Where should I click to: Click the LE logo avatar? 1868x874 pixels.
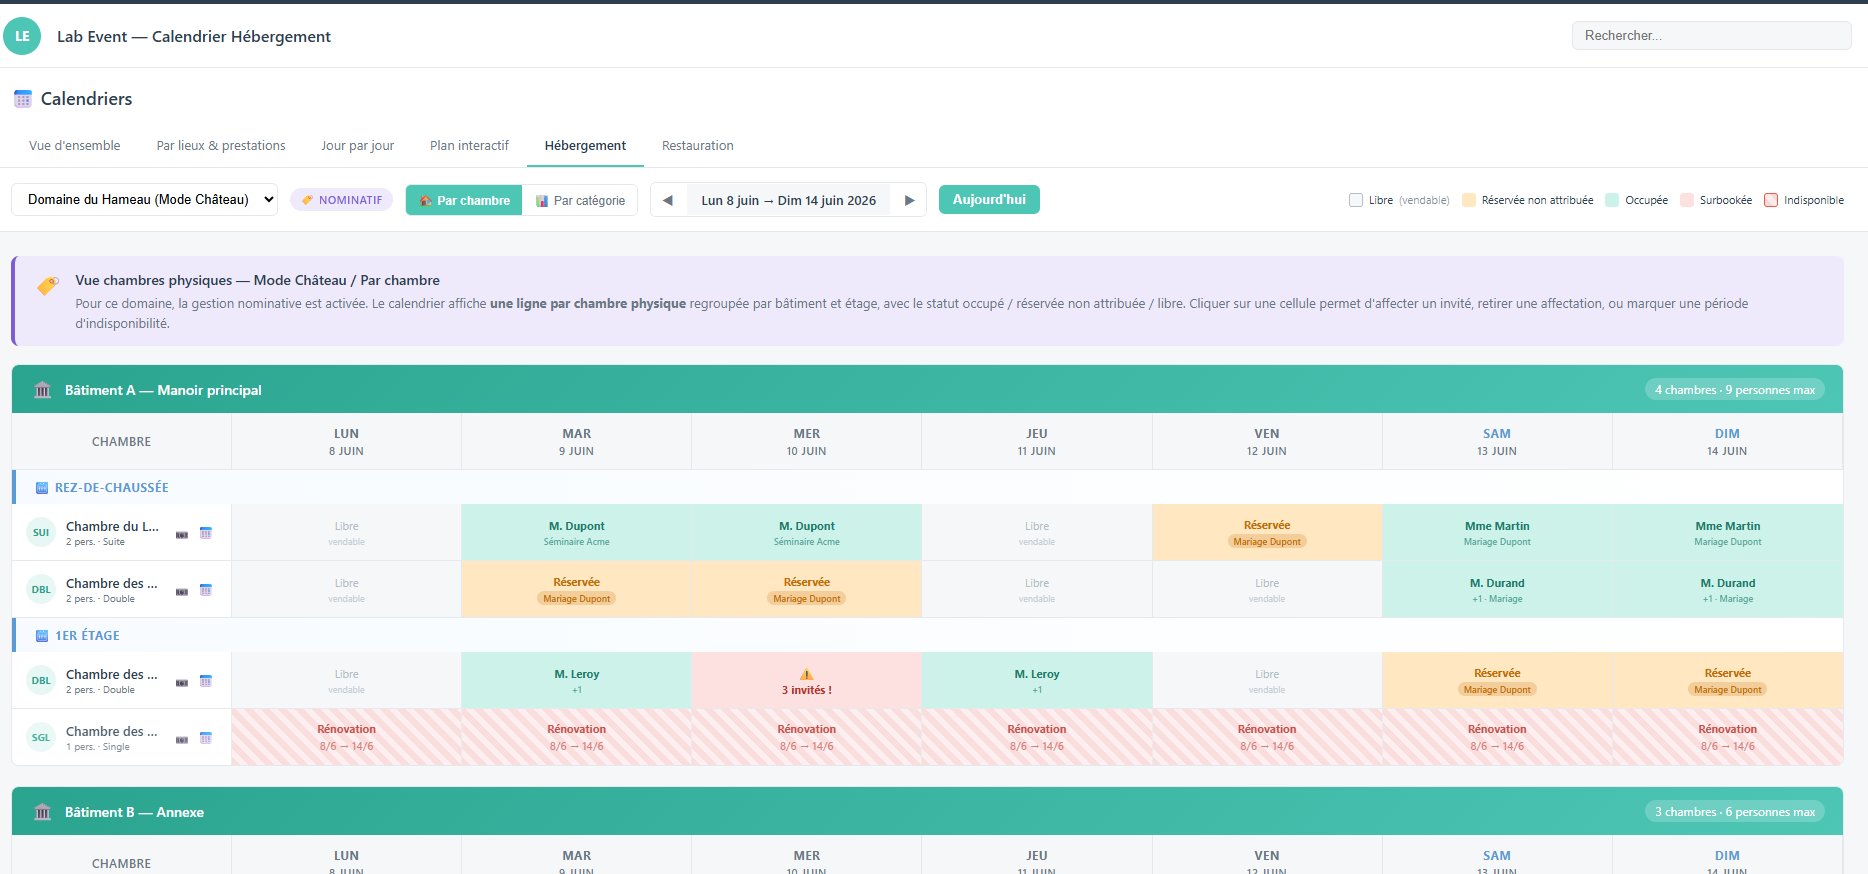pos(22,36)
